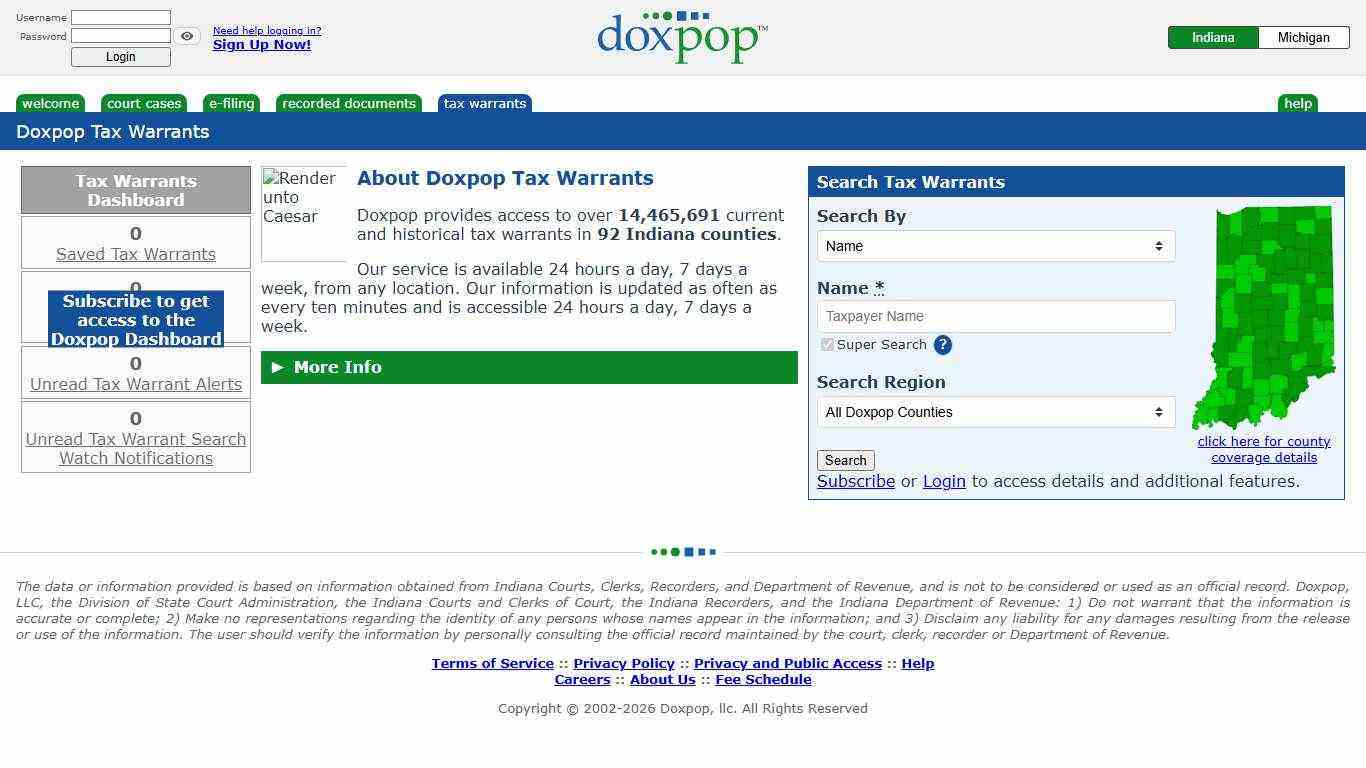This screenshot has height=768, width=1366.
Task: Switch to the Michigan region
Action: click(1303, 37)
